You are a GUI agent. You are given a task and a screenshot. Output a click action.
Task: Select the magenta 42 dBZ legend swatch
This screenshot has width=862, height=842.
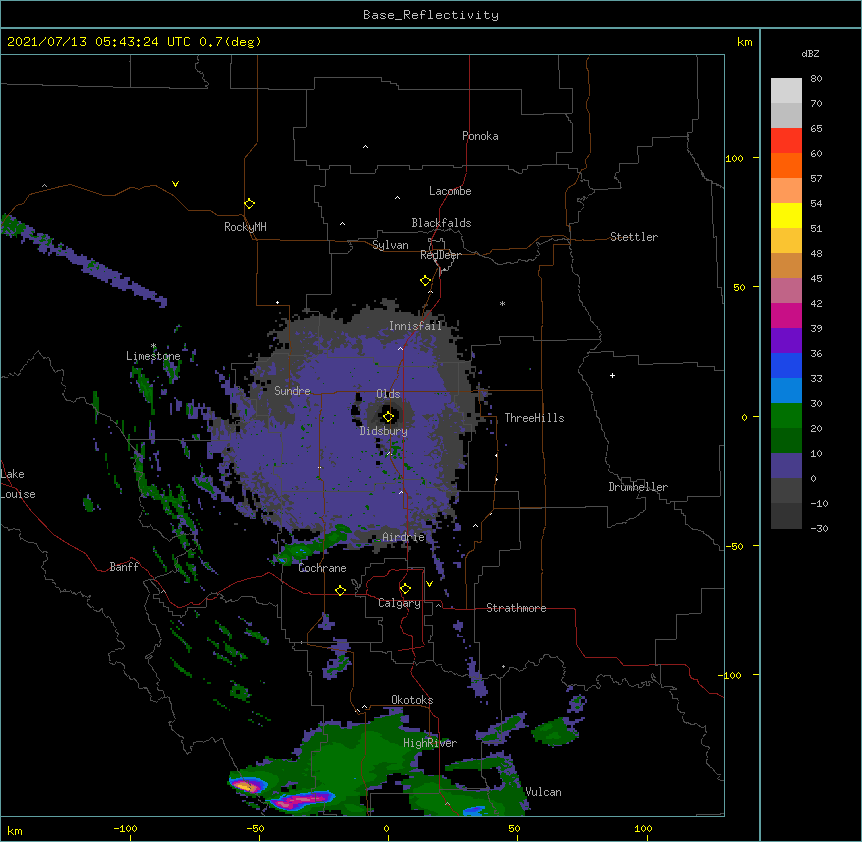tap(786, 315)
